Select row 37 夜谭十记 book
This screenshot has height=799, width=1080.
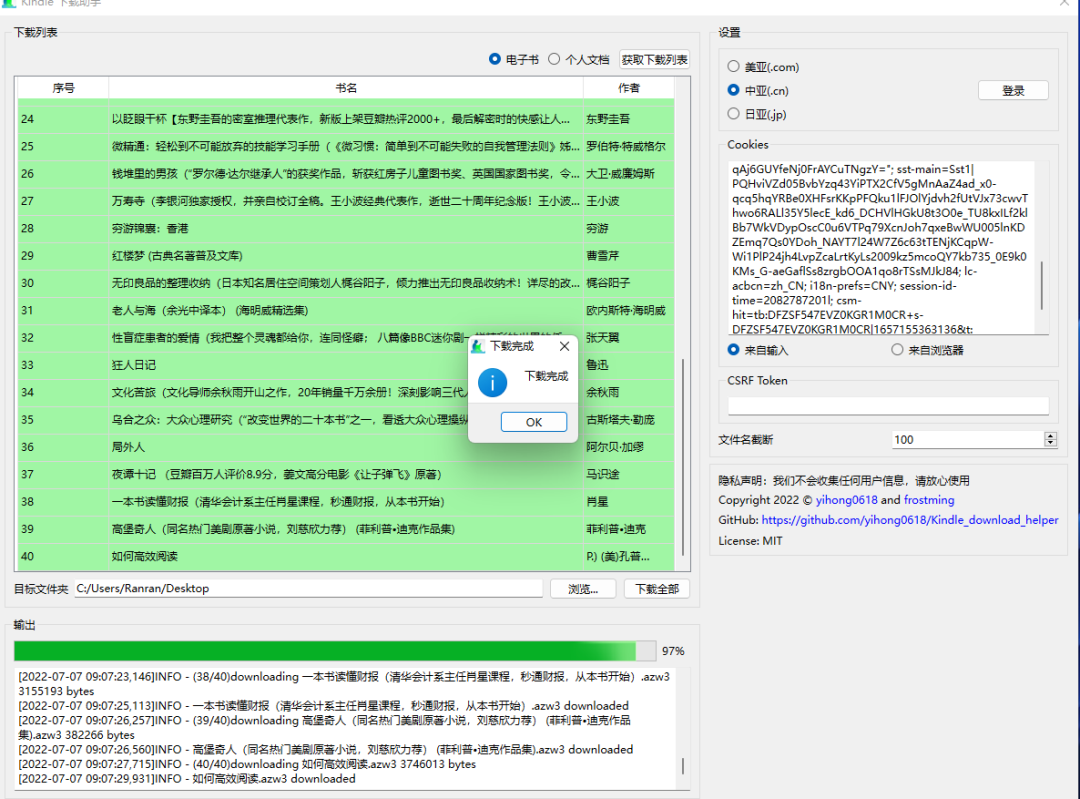pos(346,474)
